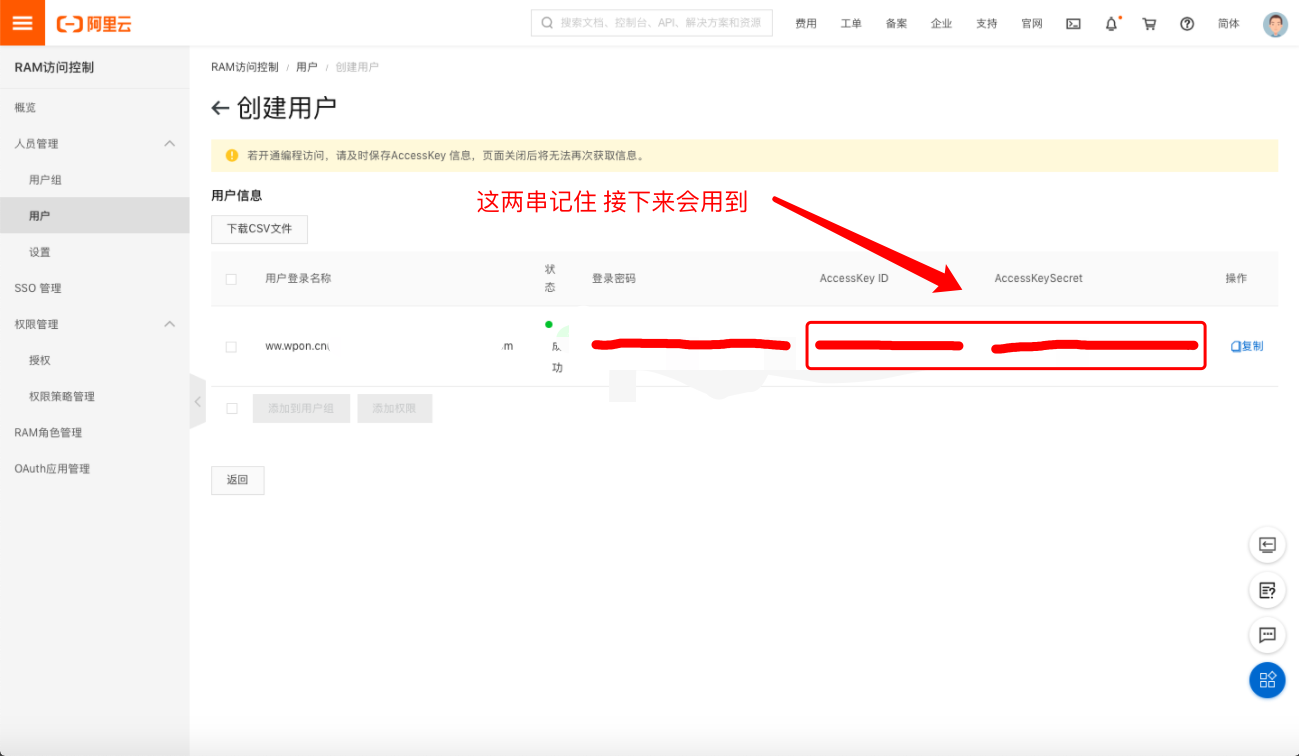Open the help question mark icon
The image size is (1299, 756).
[x=1187, y=24]
